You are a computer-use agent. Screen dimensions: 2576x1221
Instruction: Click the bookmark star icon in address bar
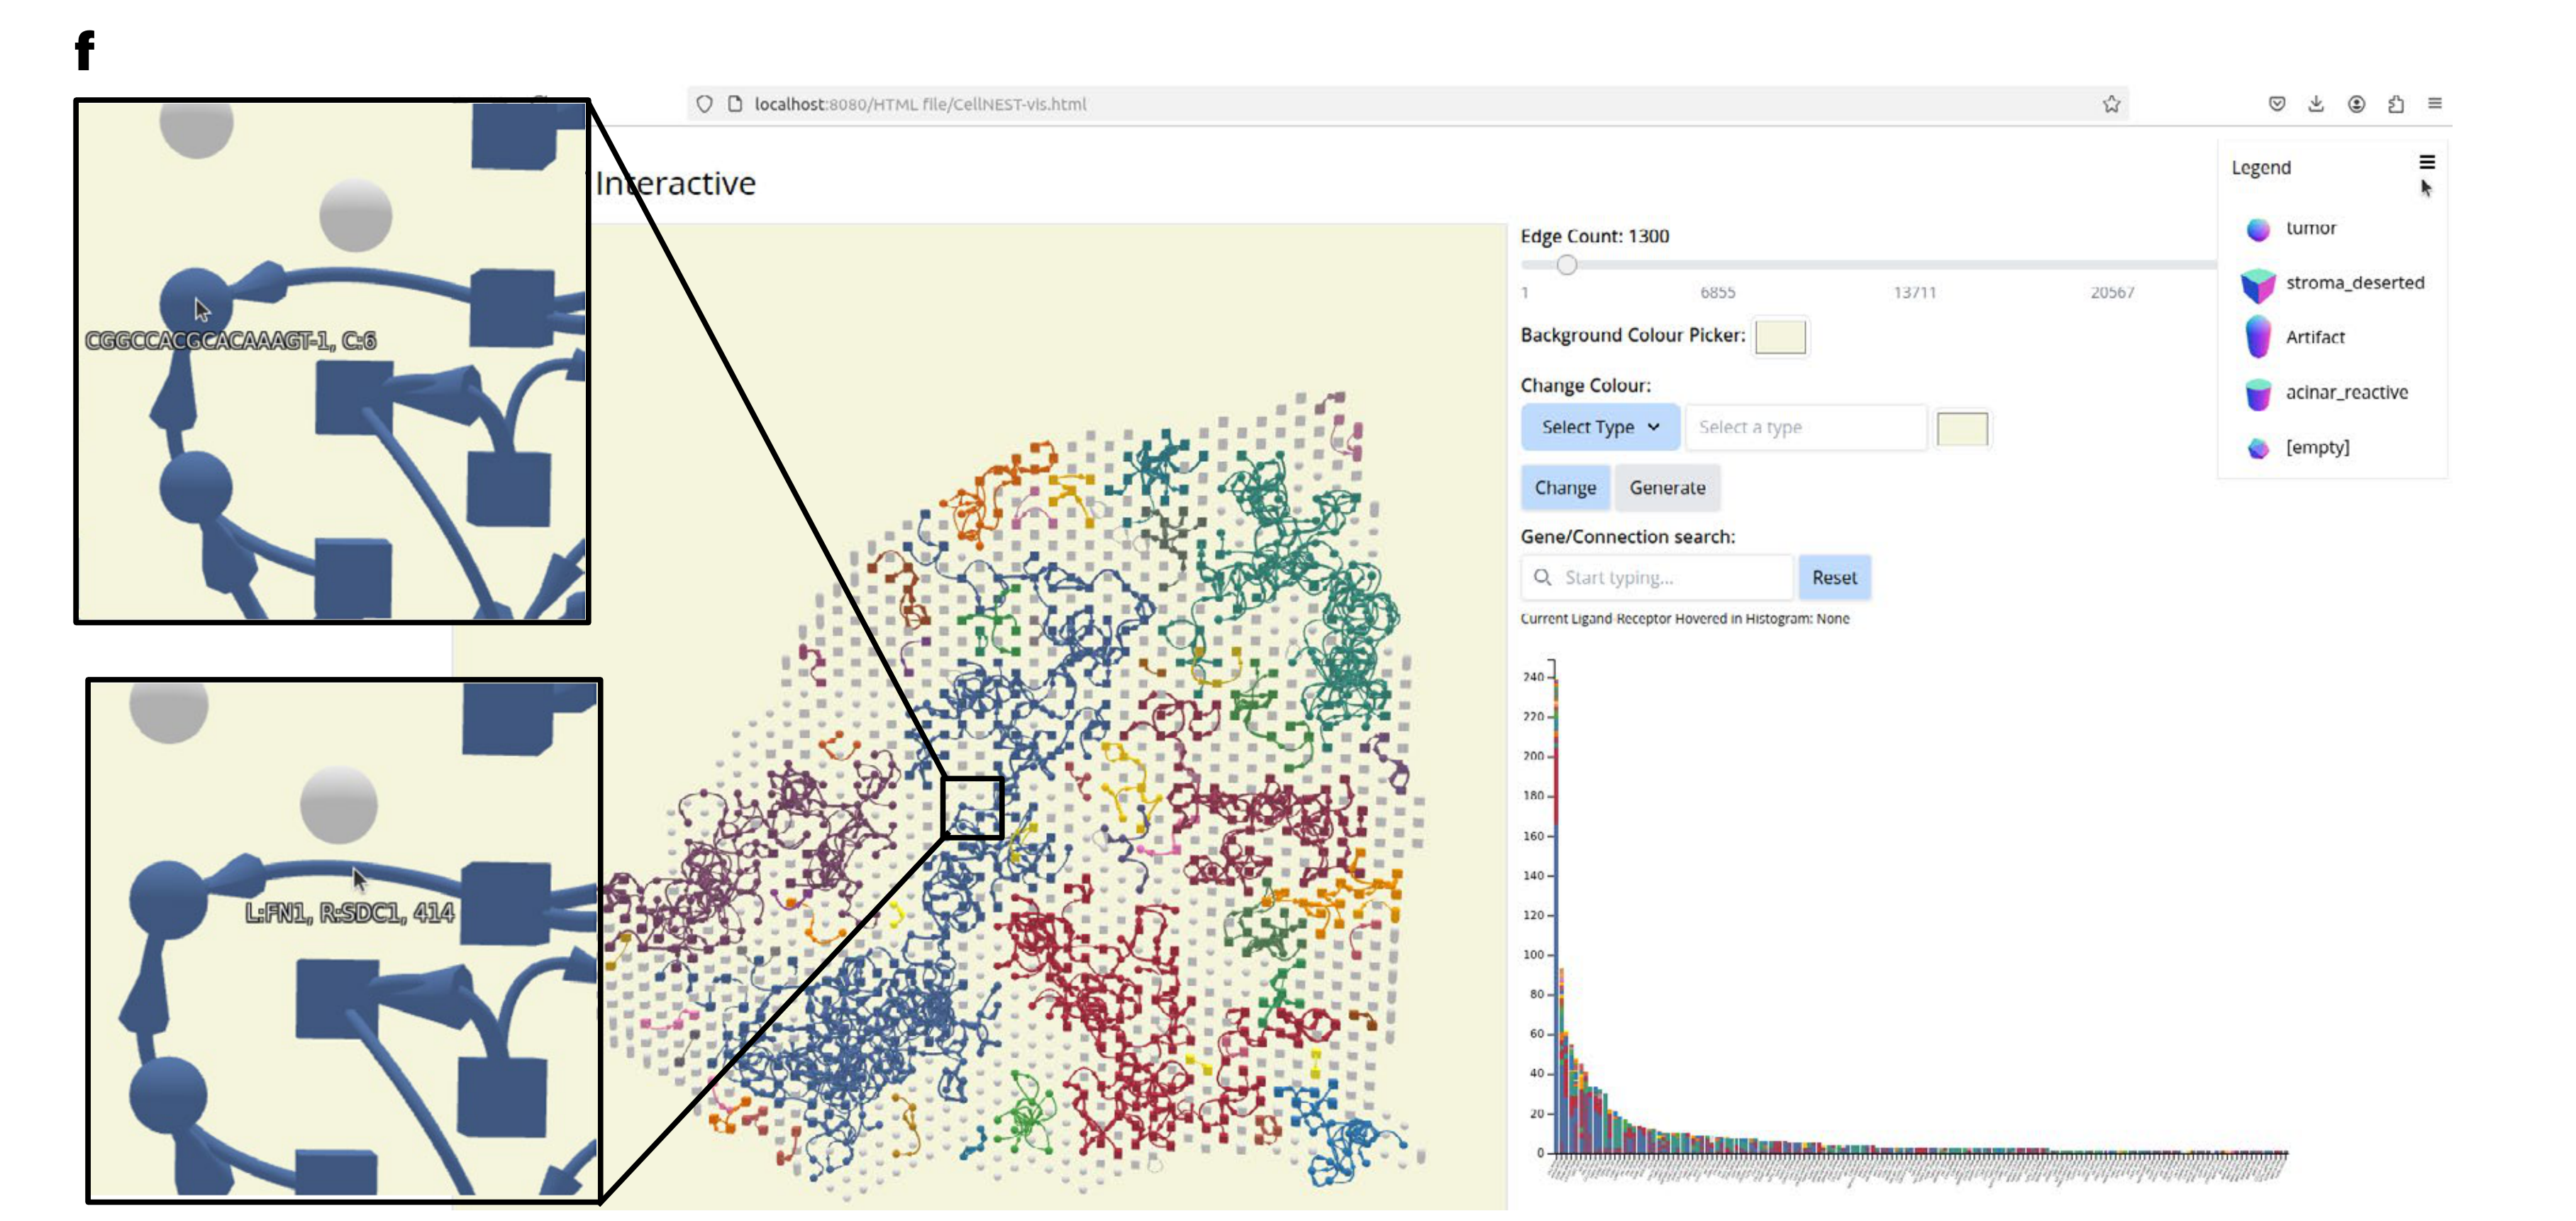coord(2111,104)
